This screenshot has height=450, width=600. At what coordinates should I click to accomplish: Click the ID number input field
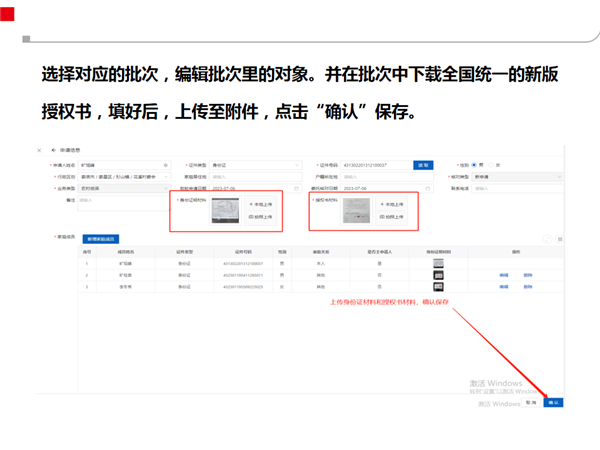[x=376, y=165]
